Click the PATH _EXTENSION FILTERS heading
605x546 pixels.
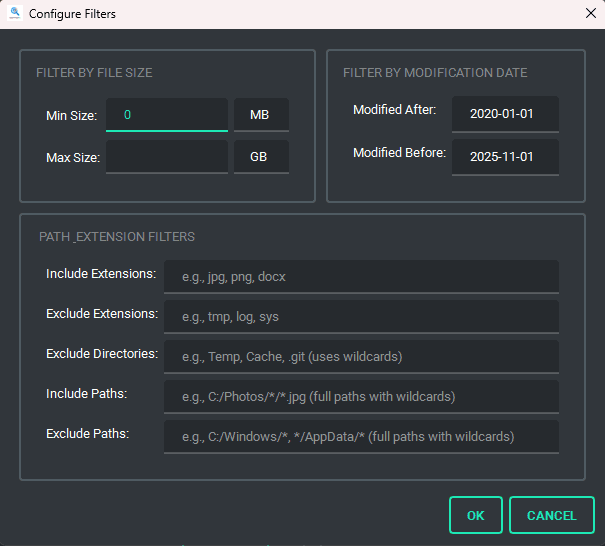coord(117,237)
